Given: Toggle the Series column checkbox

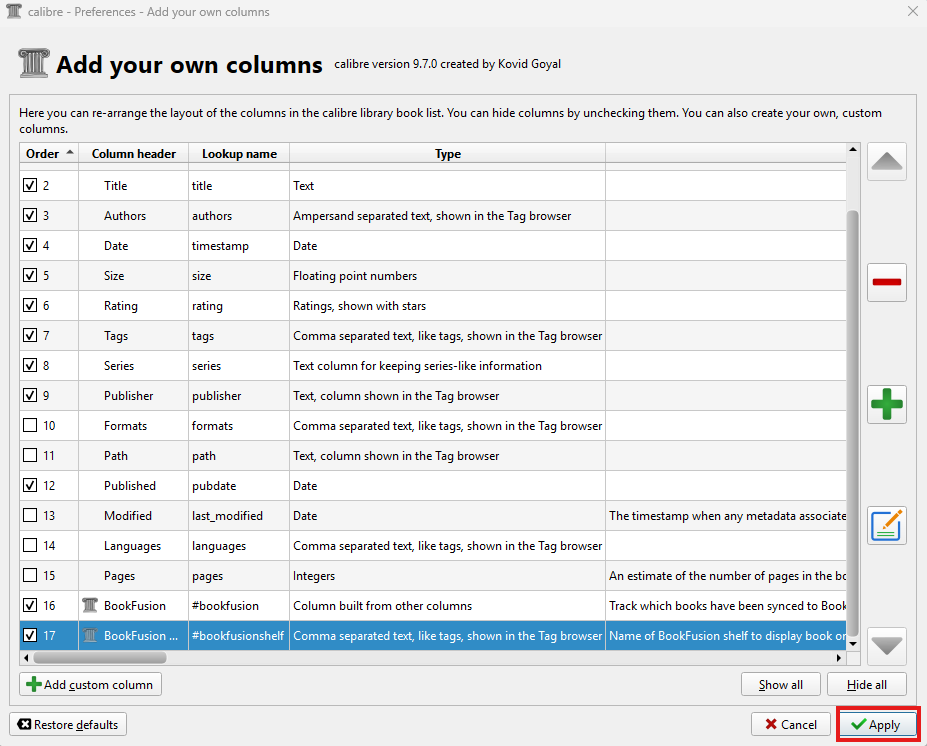Looking at the screenshot, I should click(30, 365).
